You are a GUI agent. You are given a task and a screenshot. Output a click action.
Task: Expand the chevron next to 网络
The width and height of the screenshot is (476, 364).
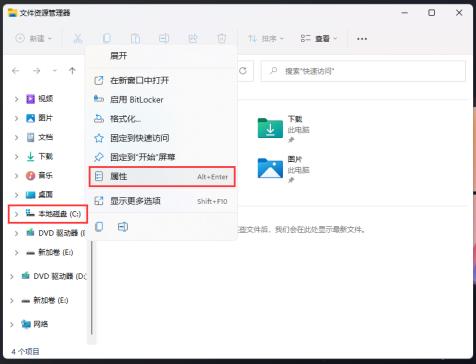pyautogui.click(x=12, y=324)
